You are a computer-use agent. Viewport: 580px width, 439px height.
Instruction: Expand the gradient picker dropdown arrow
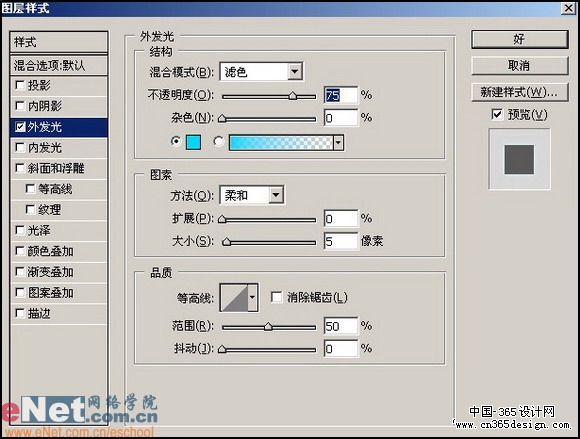tap(338, 143)
